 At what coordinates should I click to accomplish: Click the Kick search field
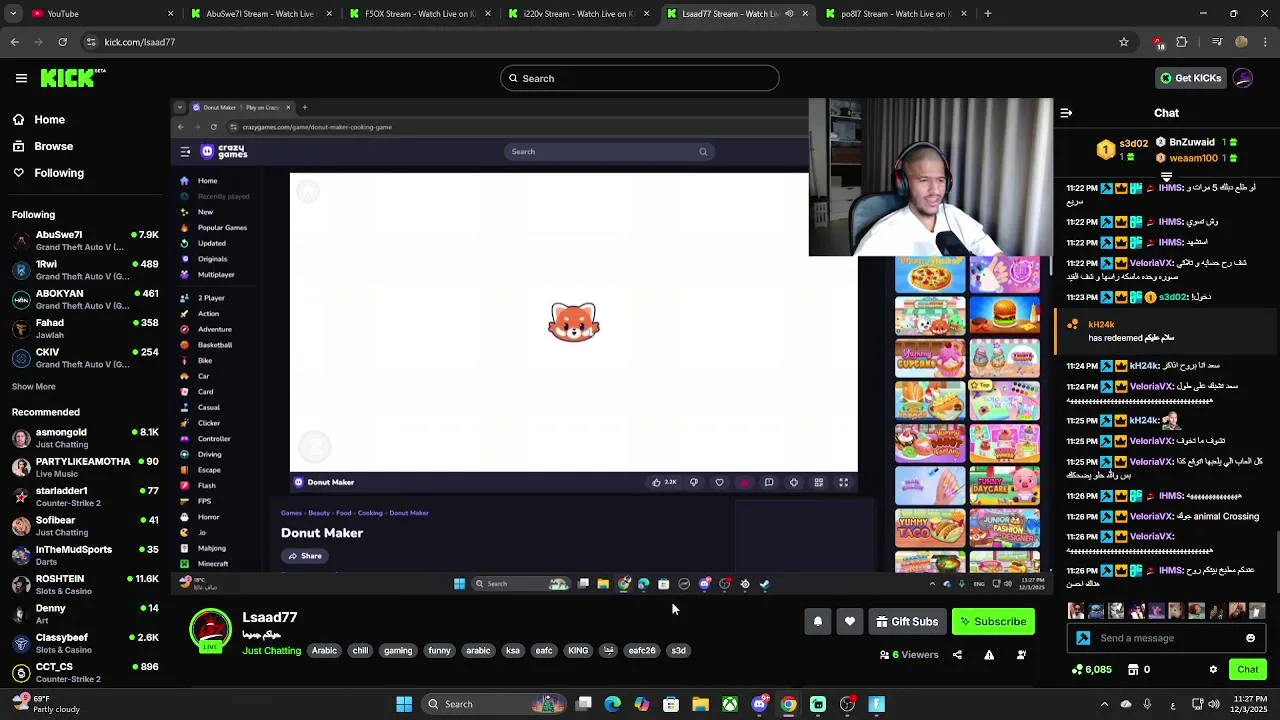click(x=640, y=78)
